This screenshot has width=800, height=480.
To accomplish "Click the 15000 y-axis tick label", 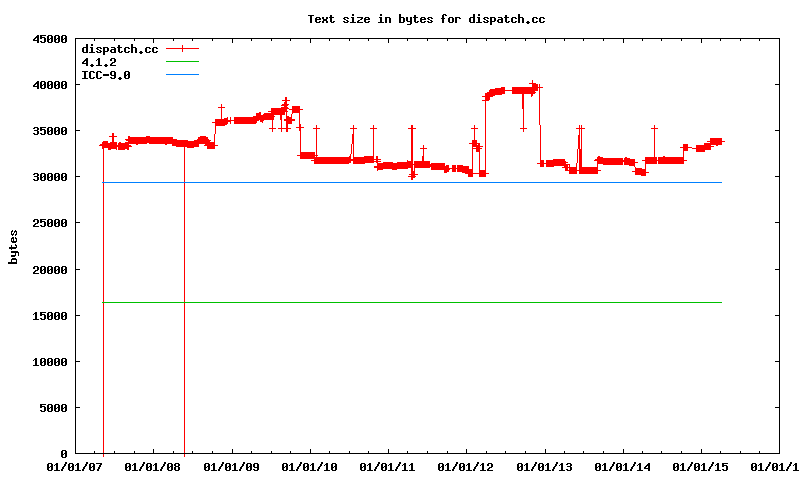I will [x=49, y=316].
